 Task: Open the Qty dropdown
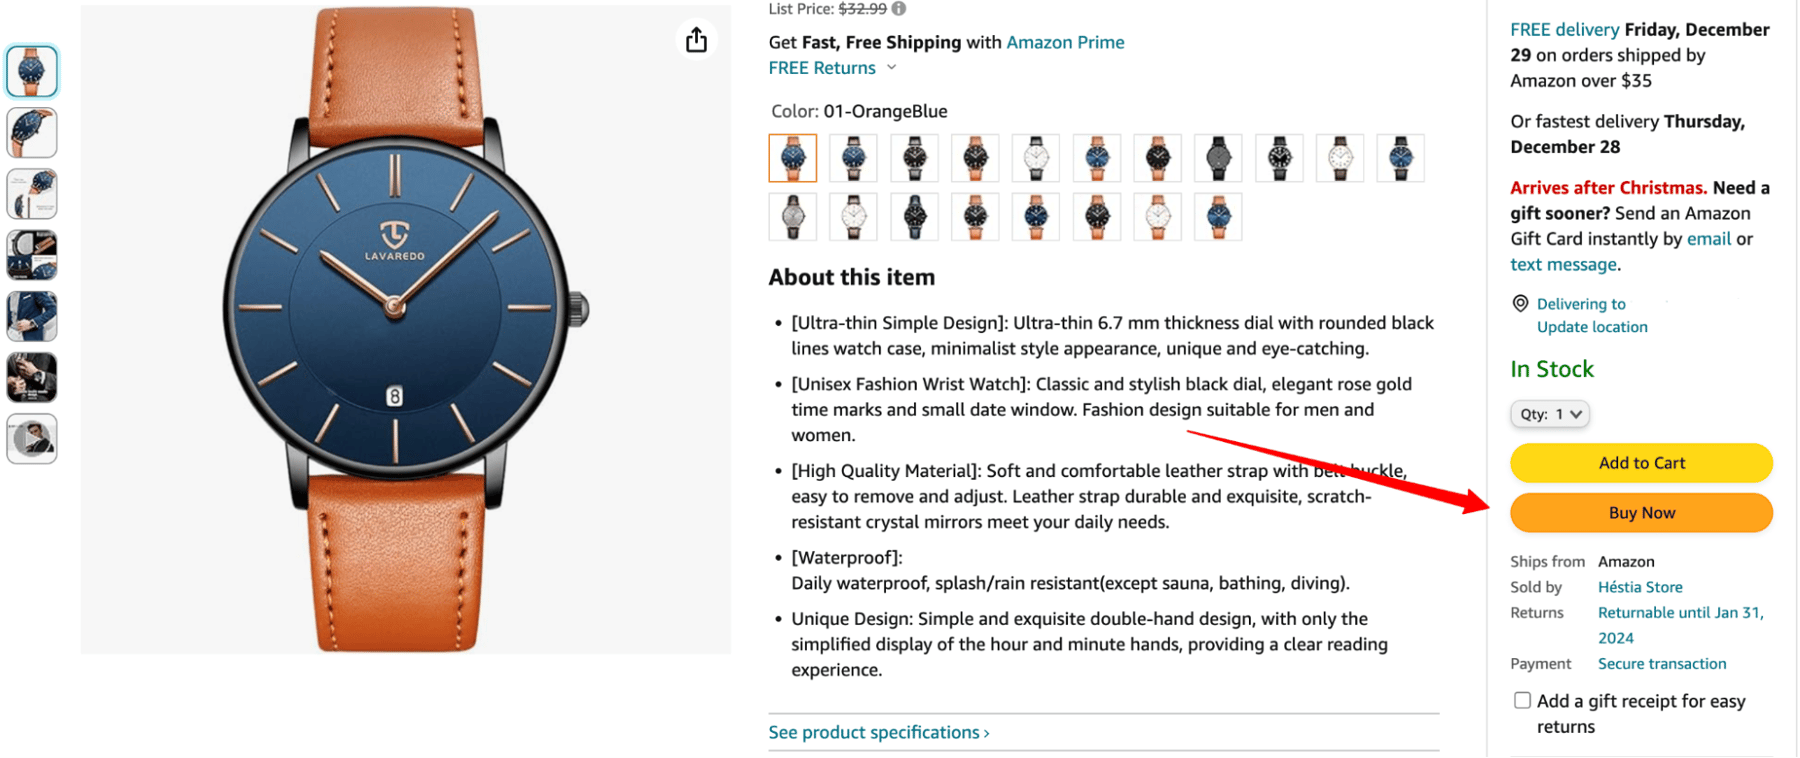pyautogui.click(x=1549, y=413)
